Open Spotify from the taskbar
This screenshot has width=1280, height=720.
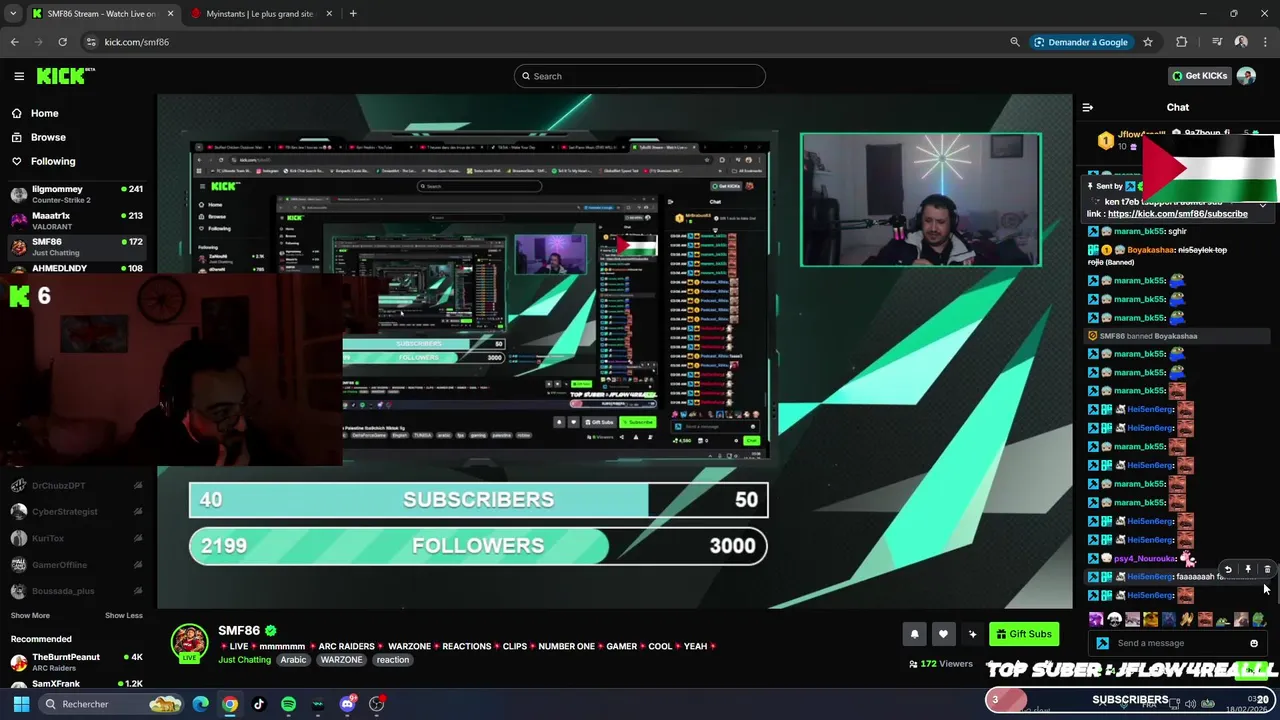[x=288, y=704]
